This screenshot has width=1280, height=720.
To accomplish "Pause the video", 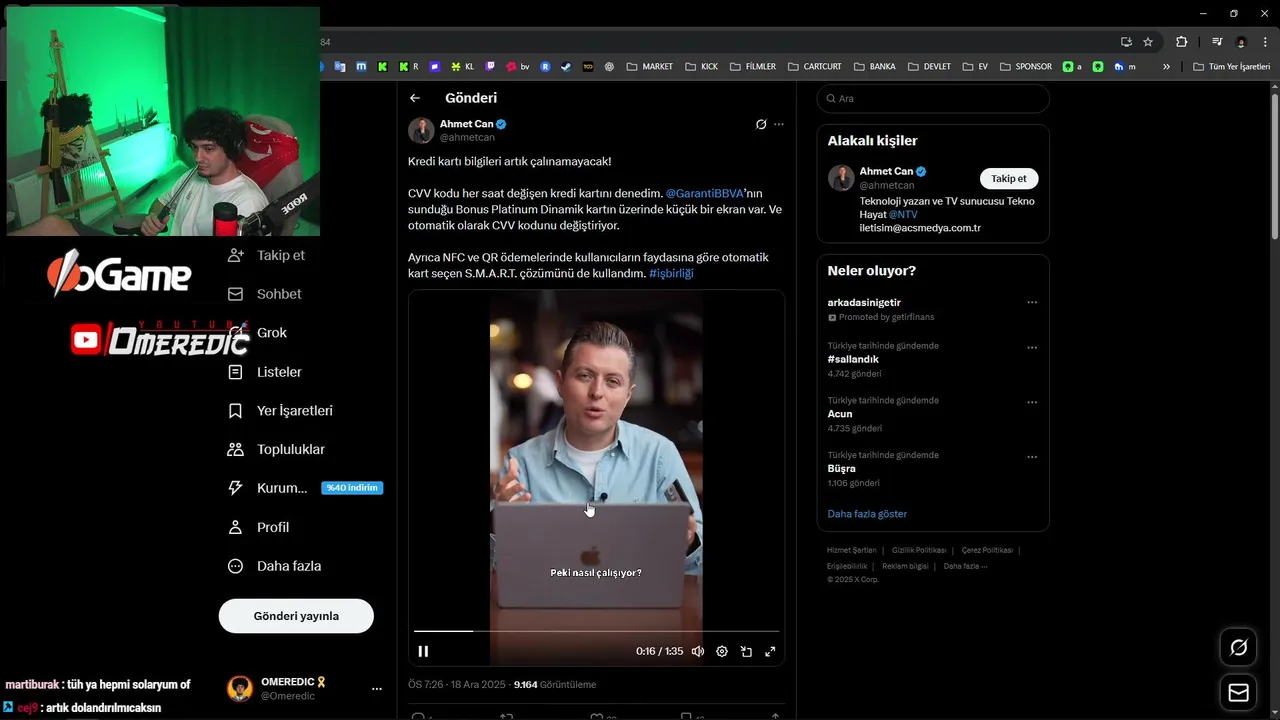I will [423, 651].
